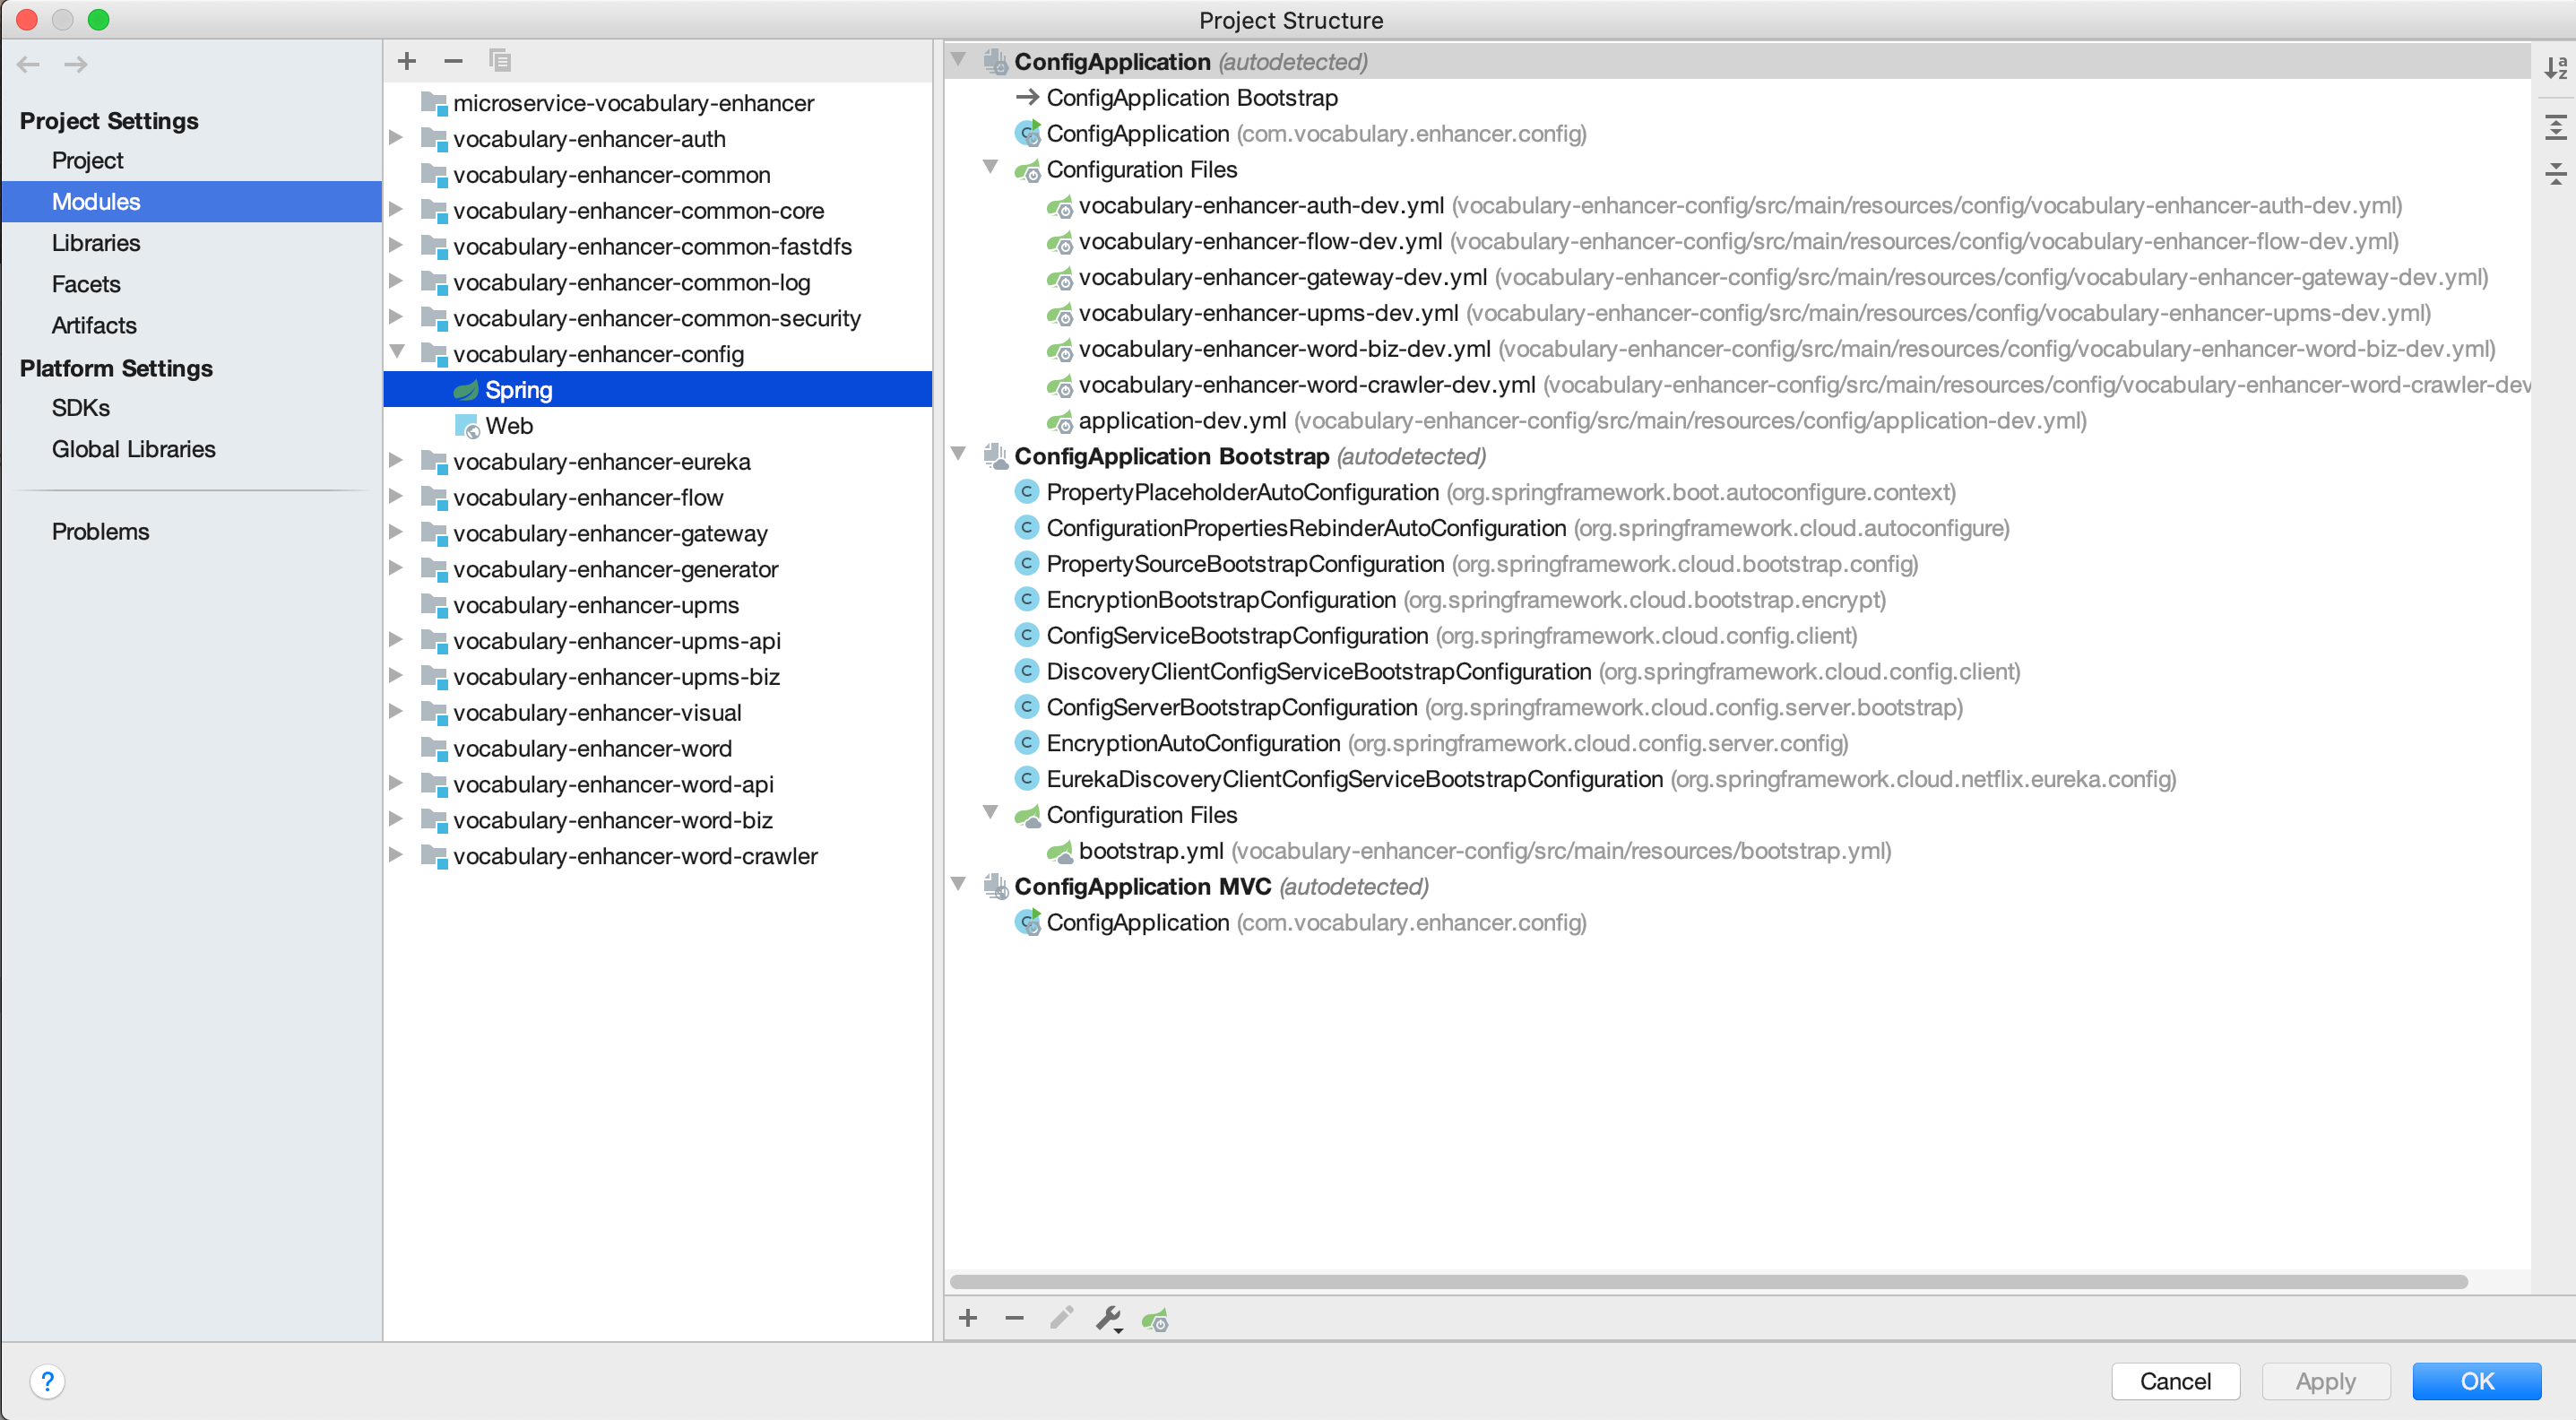
Task: Collapse the ConfigApplication Bootstrap context
Action: pos(959,454)
